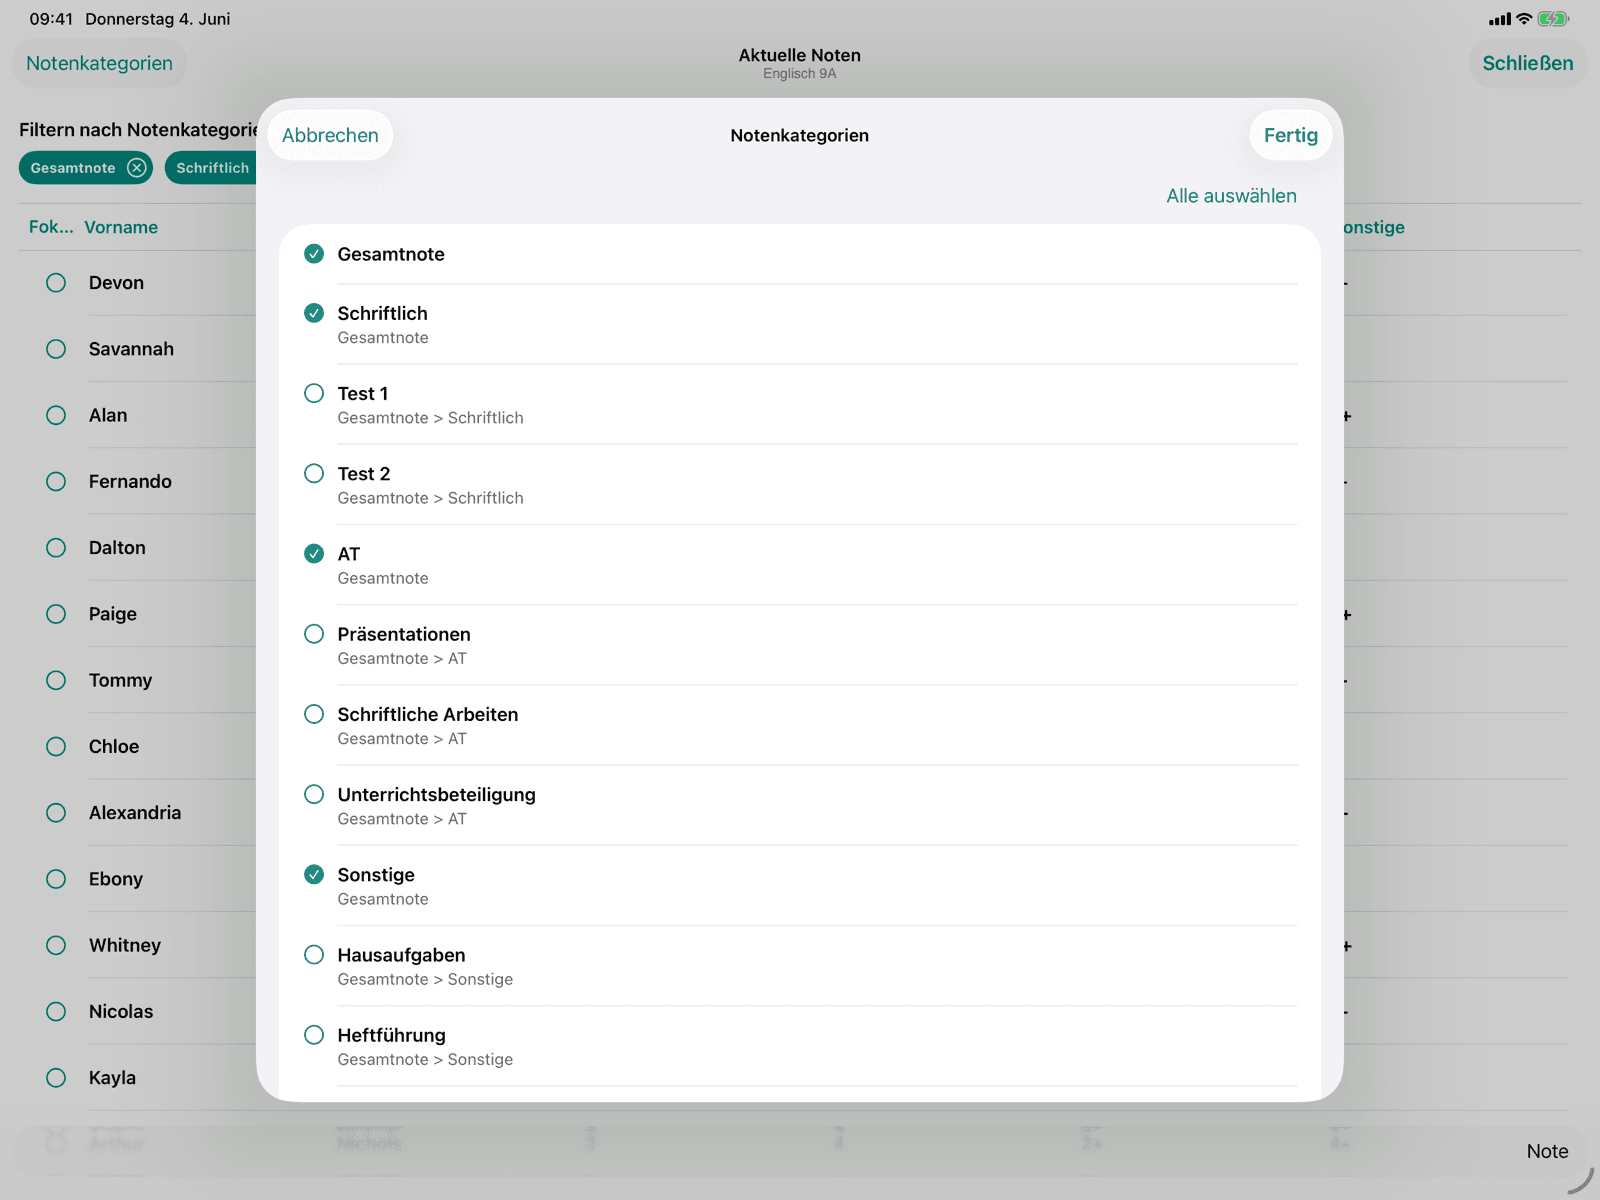Image resolution: width=1600 pixels, height=1200 pixels.
Task: Open Notenkategorien in the top bar
Action: [x=99, y=63]
